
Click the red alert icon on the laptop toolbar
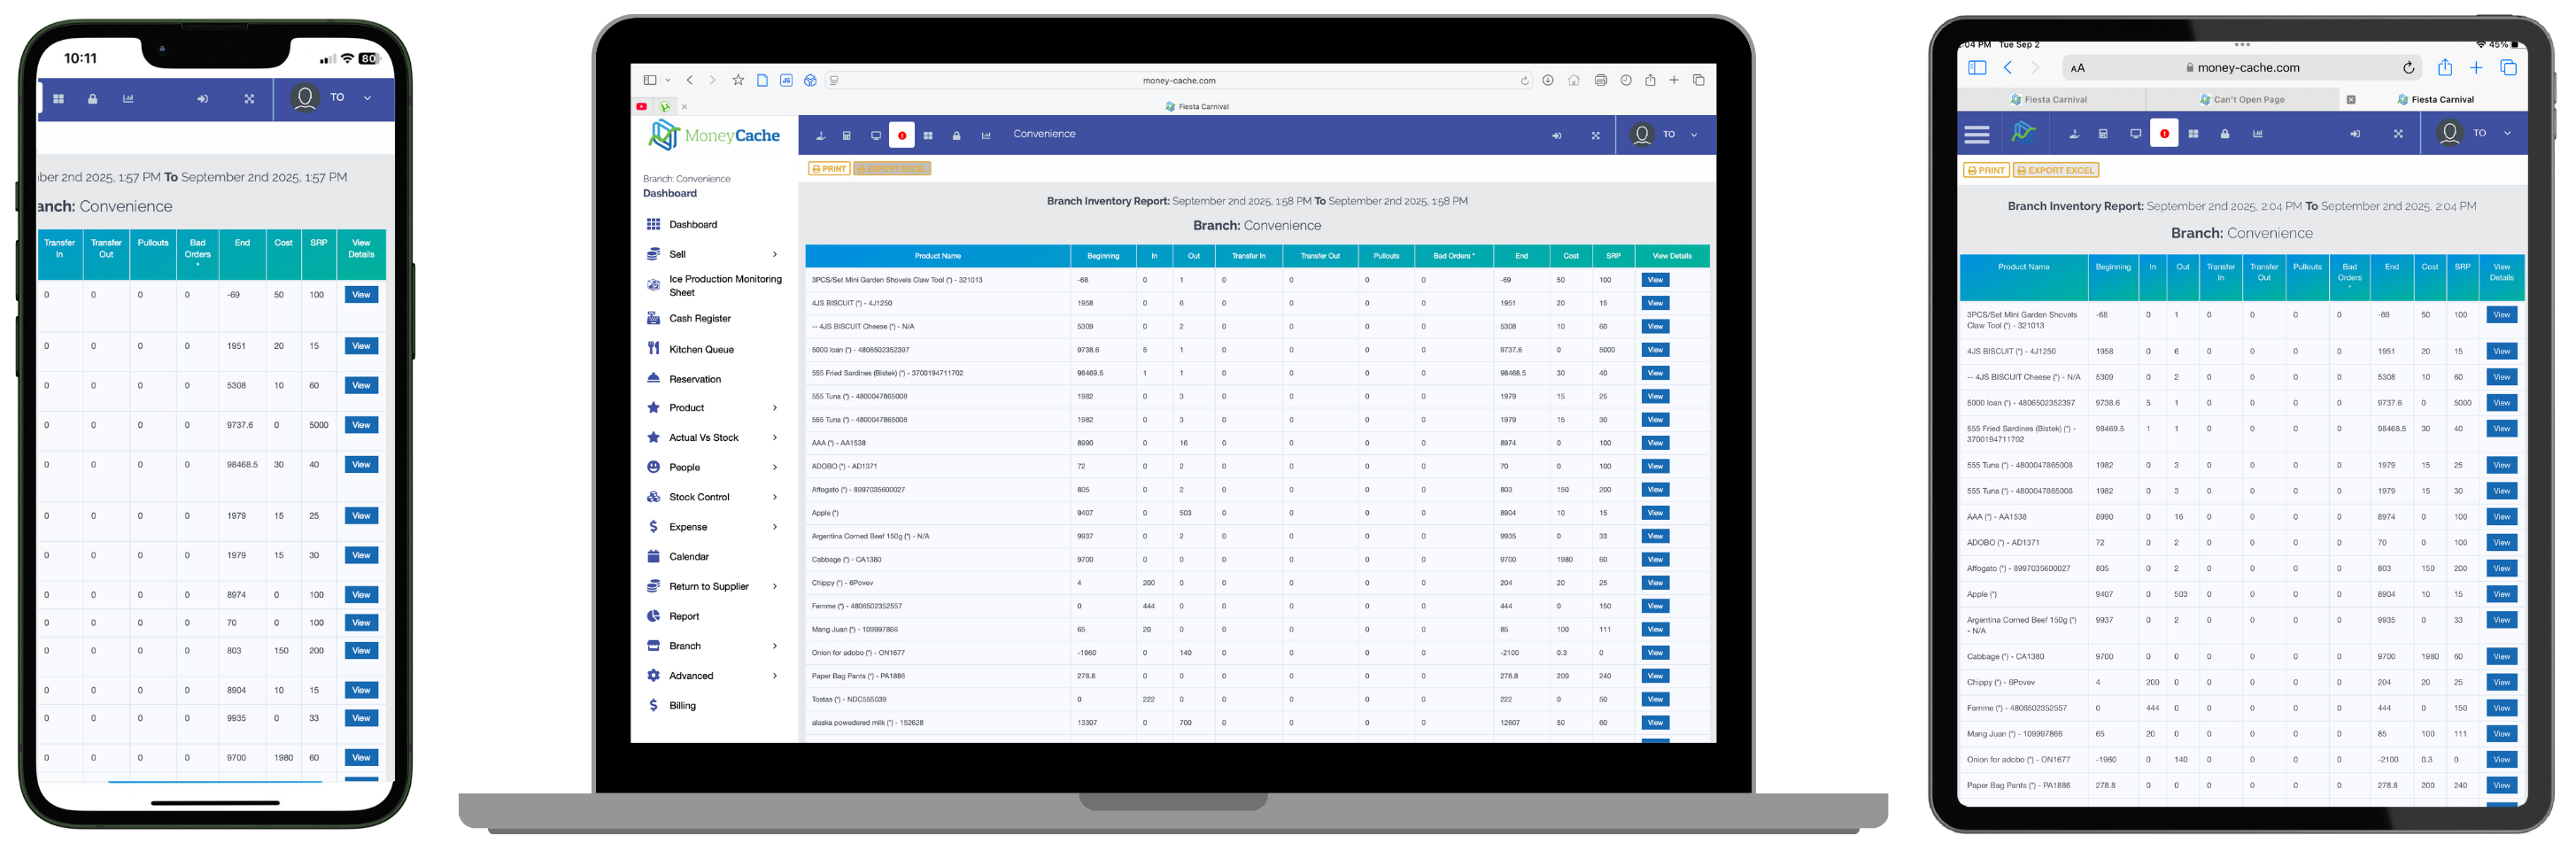pyautogui.click(x=901, y=135)
